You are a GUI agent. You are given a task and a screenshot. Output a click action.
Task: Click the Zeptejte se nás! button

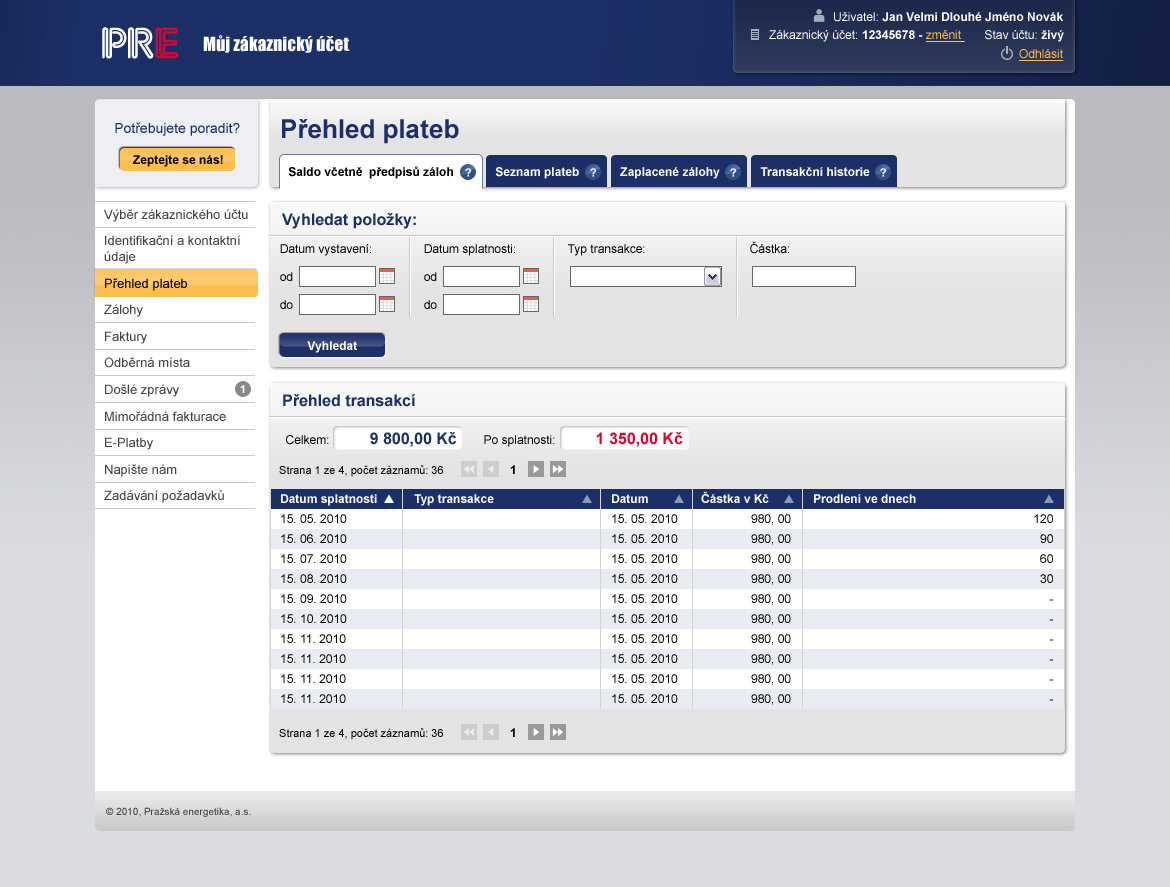(x=178, y=159)
